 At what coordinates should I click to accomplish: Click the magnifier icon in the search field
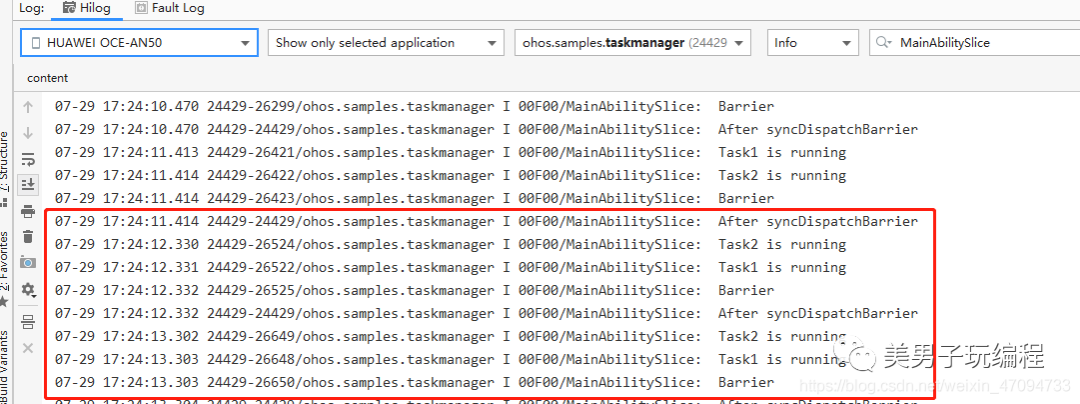(x=882, y=43)
